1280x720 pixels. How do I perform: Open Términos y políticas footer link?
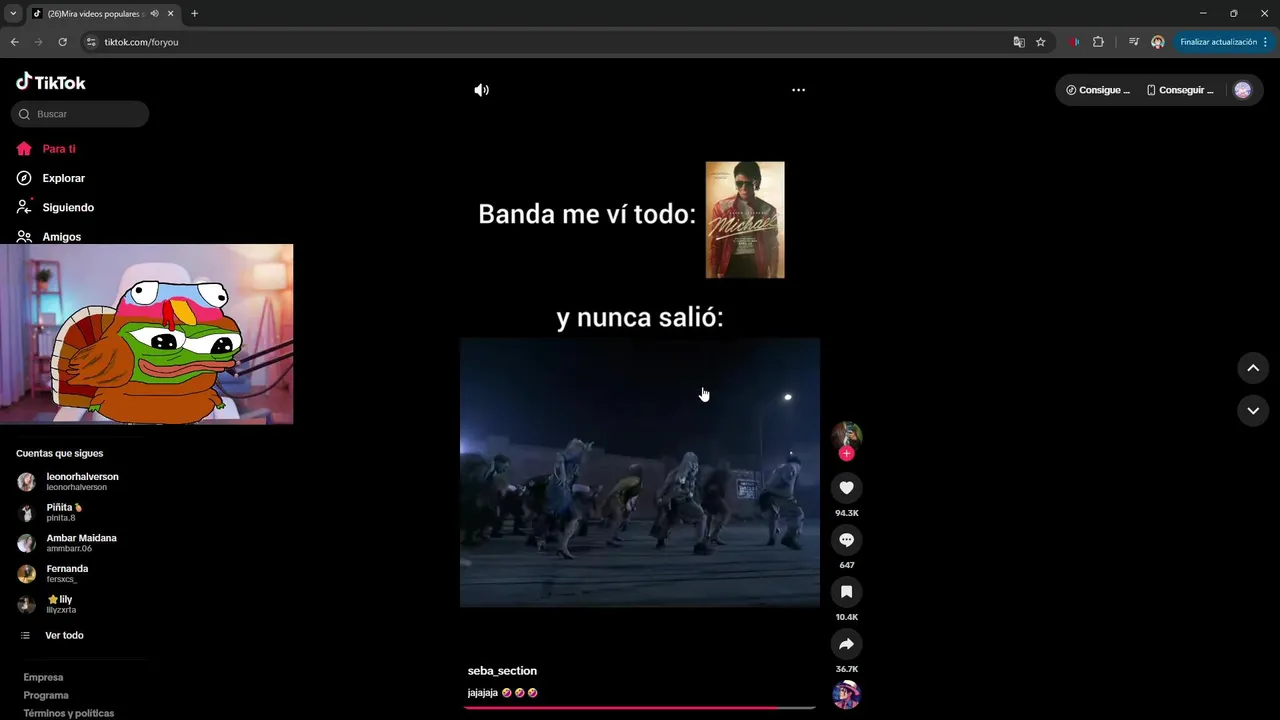coord(69,713)
